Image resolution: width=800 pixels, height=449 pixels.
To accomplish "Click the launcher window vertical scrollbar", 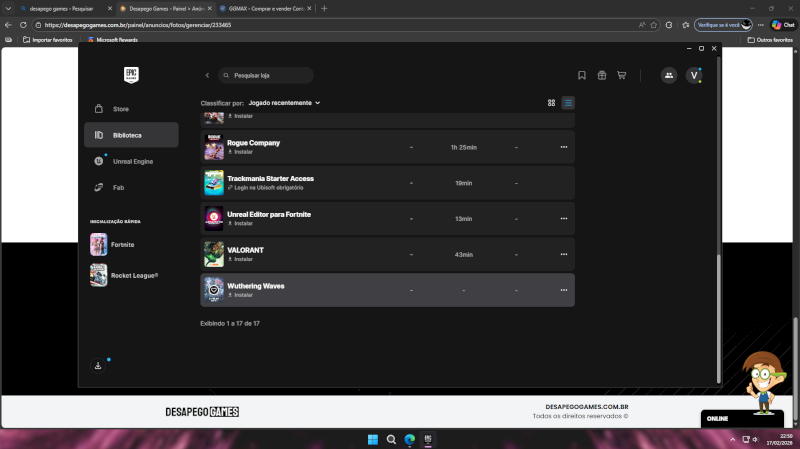I will click(719, 319).
